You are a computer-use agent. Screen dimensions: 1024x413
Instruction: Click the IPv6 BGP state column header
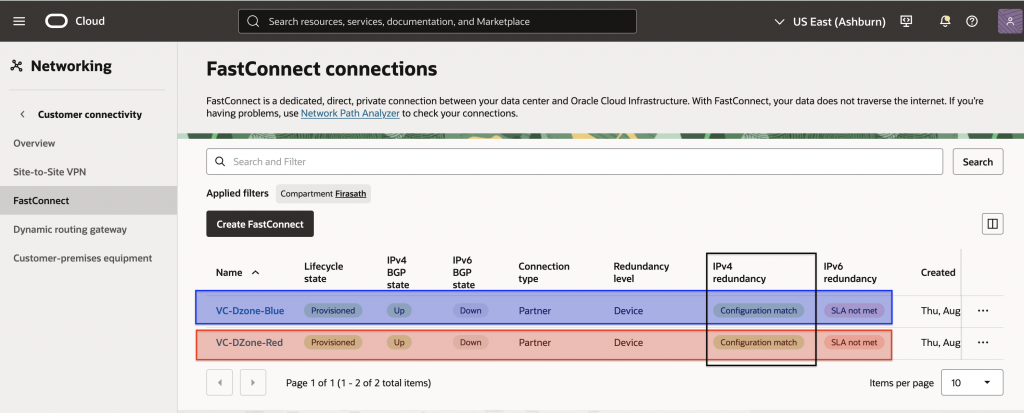(464, 273)
